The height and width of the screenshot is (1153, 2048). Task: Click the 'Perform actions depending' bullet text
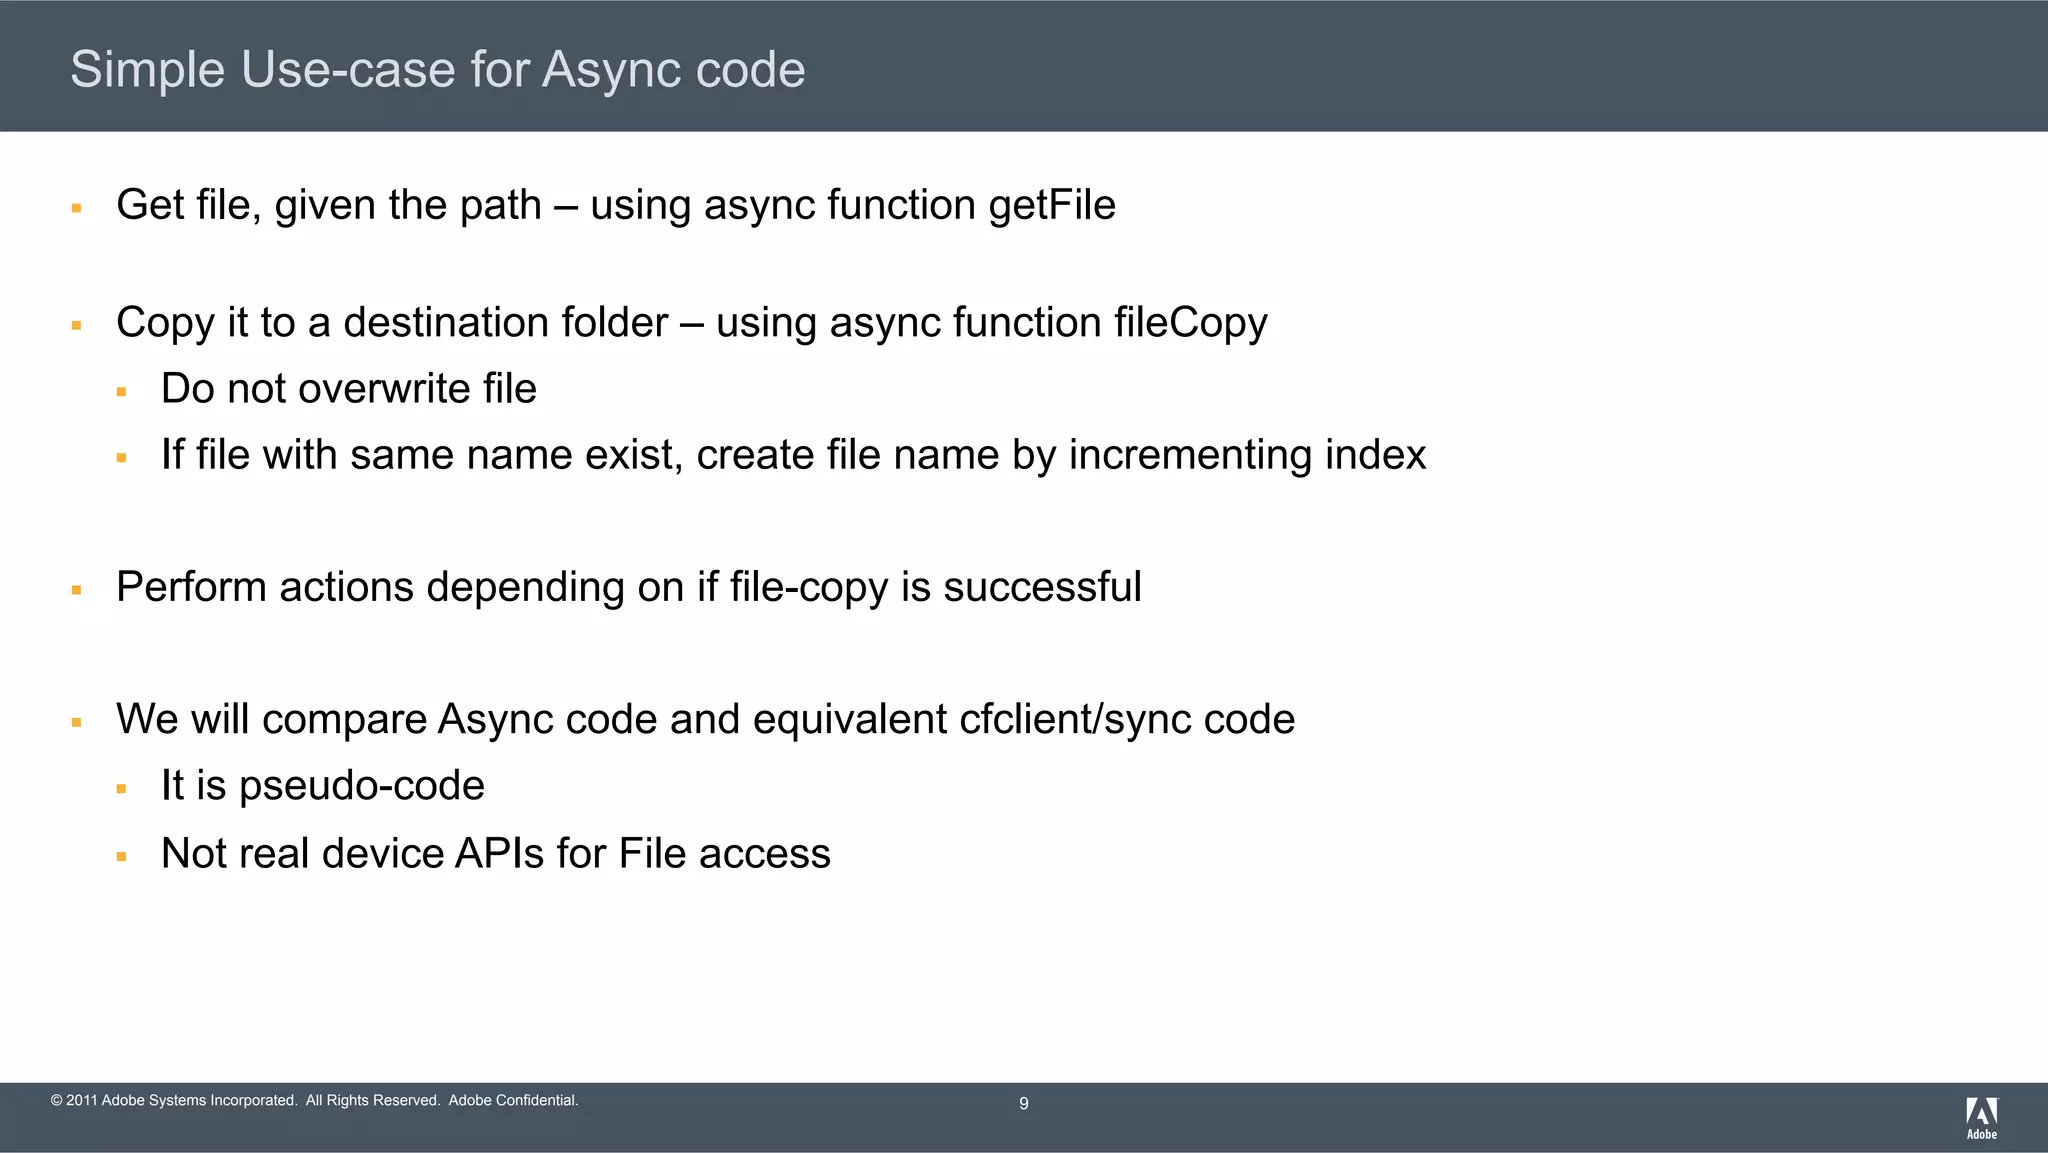point(628,587)
